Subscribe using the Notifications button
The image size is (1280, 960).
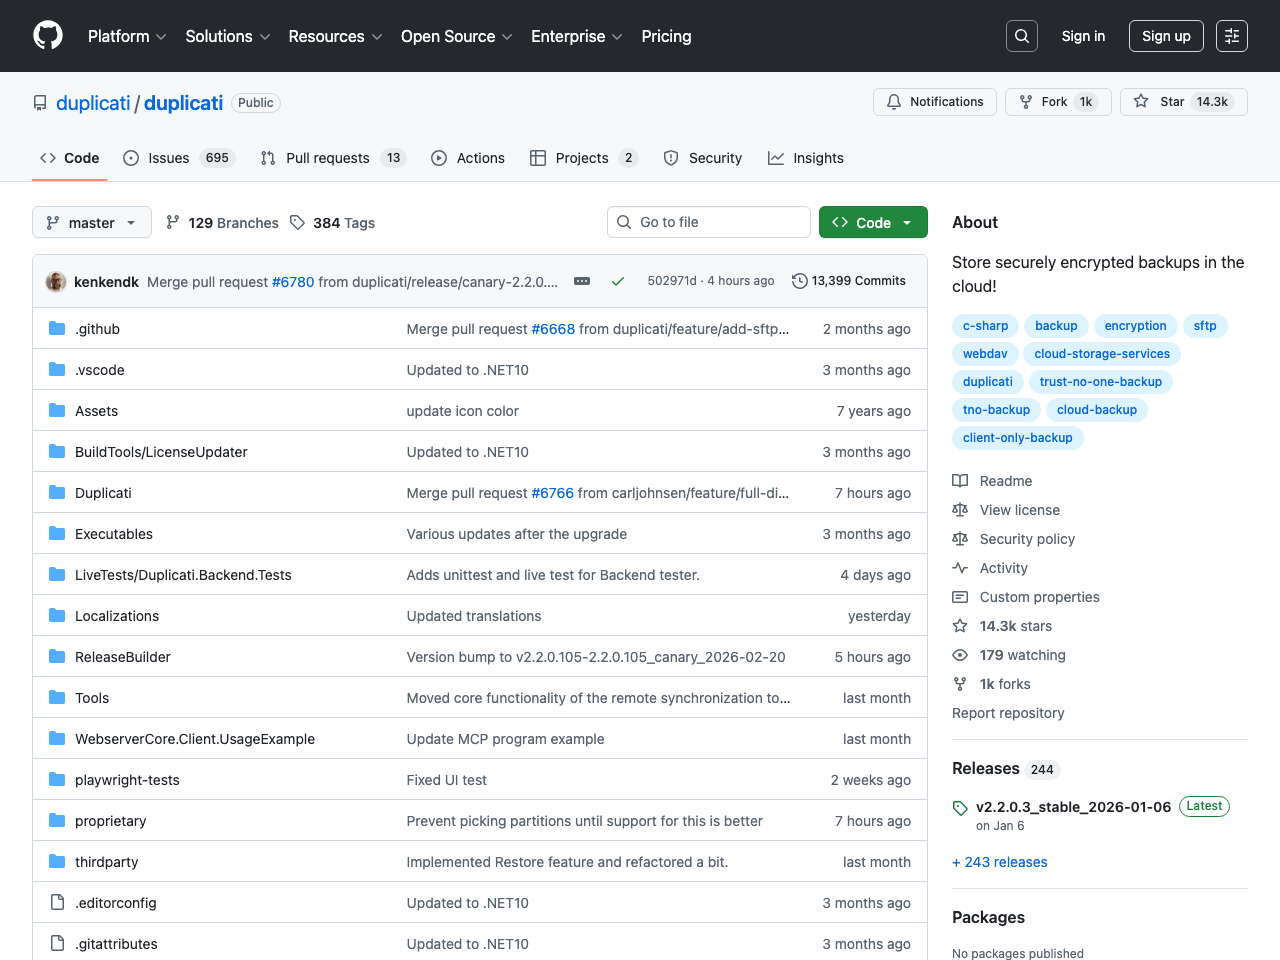(934, 101)
